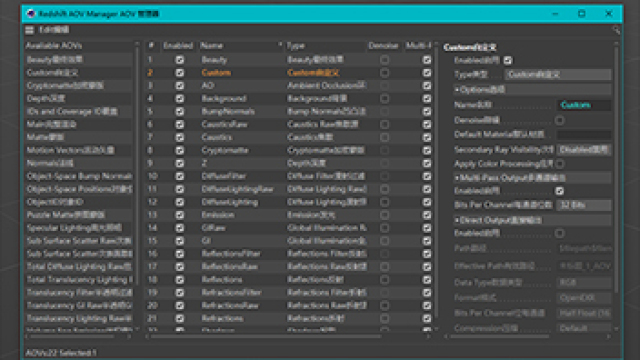Enable Denoise for the Caustics row
Image resolution: width=640 pixels, height=360 pixels.
point(384,137)
